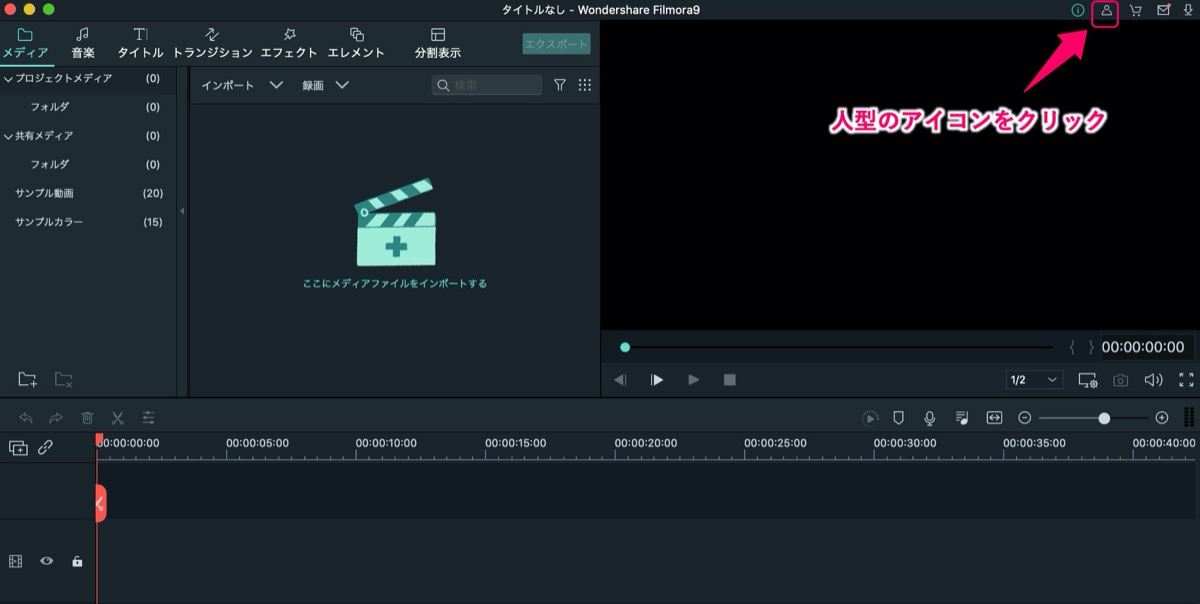Image resolution: width=1200 pixels, height=604 pixels.
Task: Click the preview playhead scrubber
Action: pyautogui.click(x=625, y=347)
